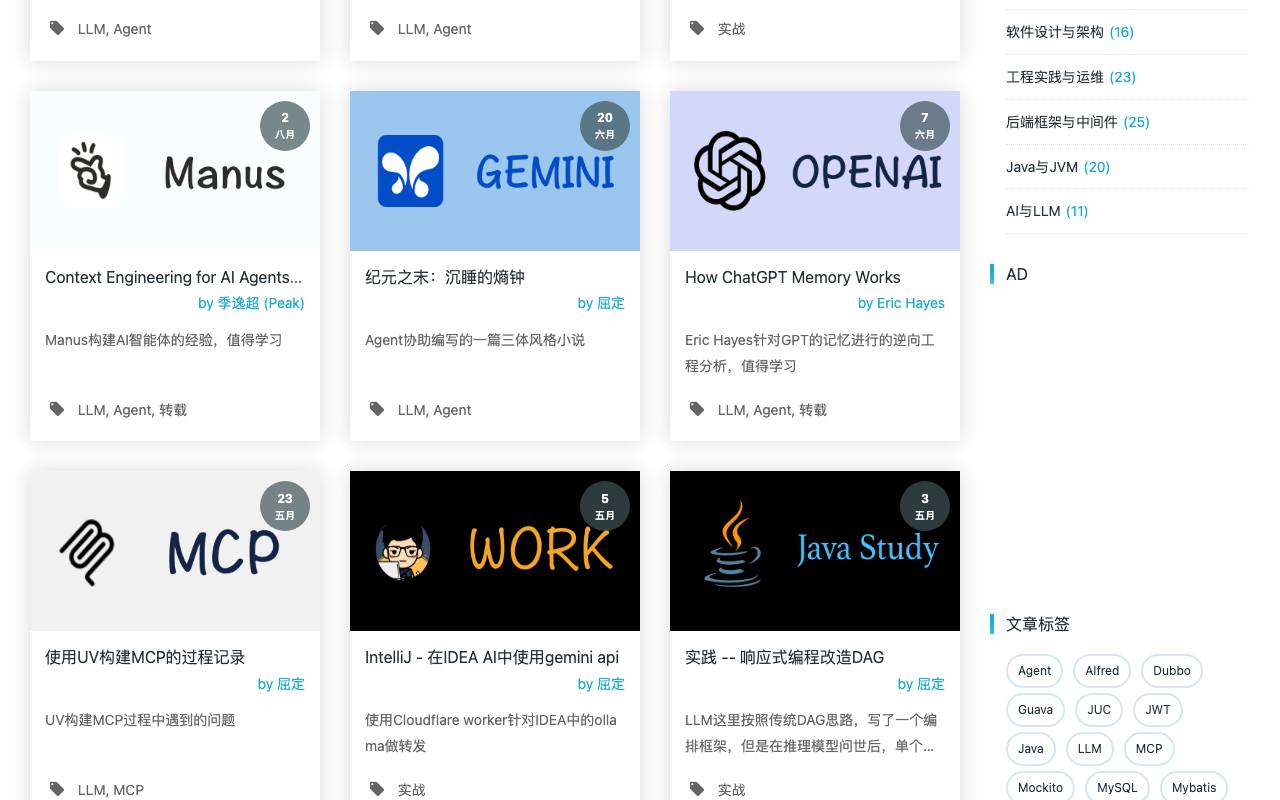Click the JUC tag pill
The image size is (1280, 800).
[1099, 710]
